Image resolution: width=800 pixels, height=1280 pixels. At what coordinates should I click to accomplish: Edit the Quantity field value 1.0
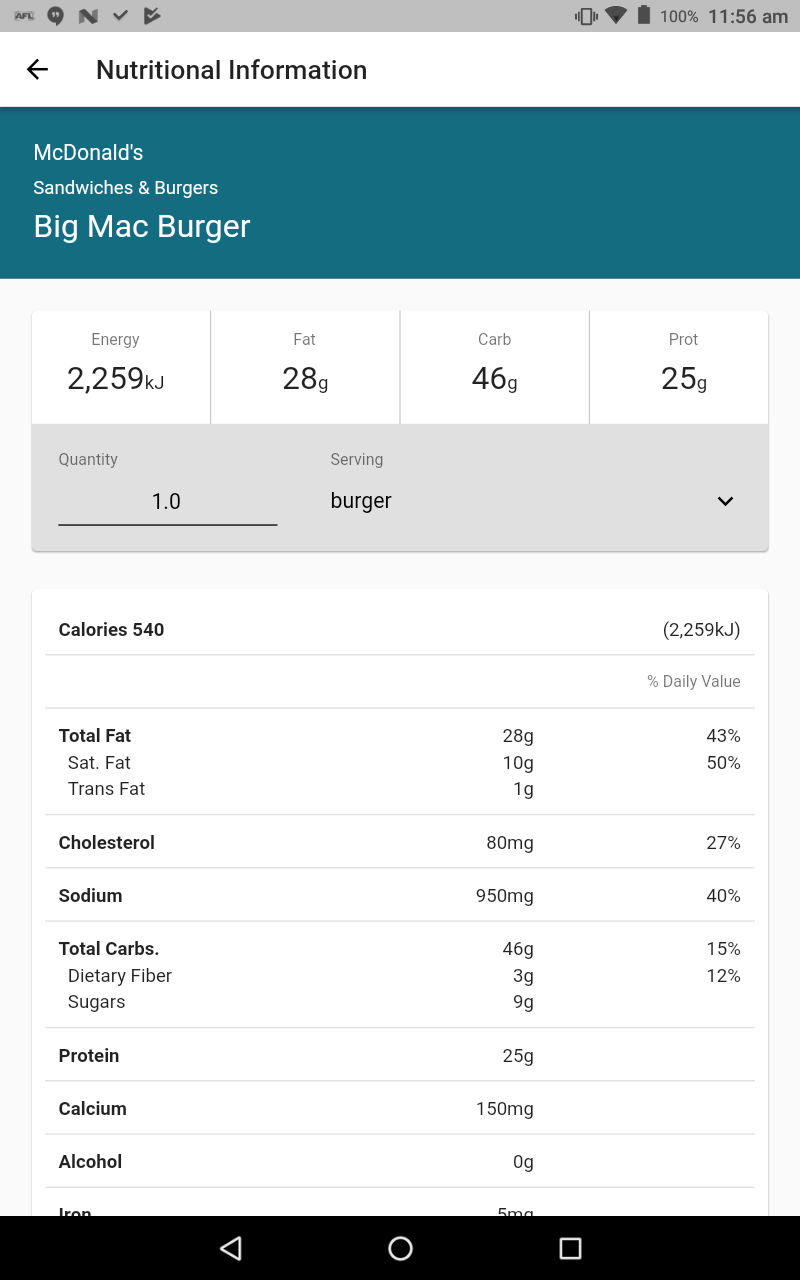[167, 502]
